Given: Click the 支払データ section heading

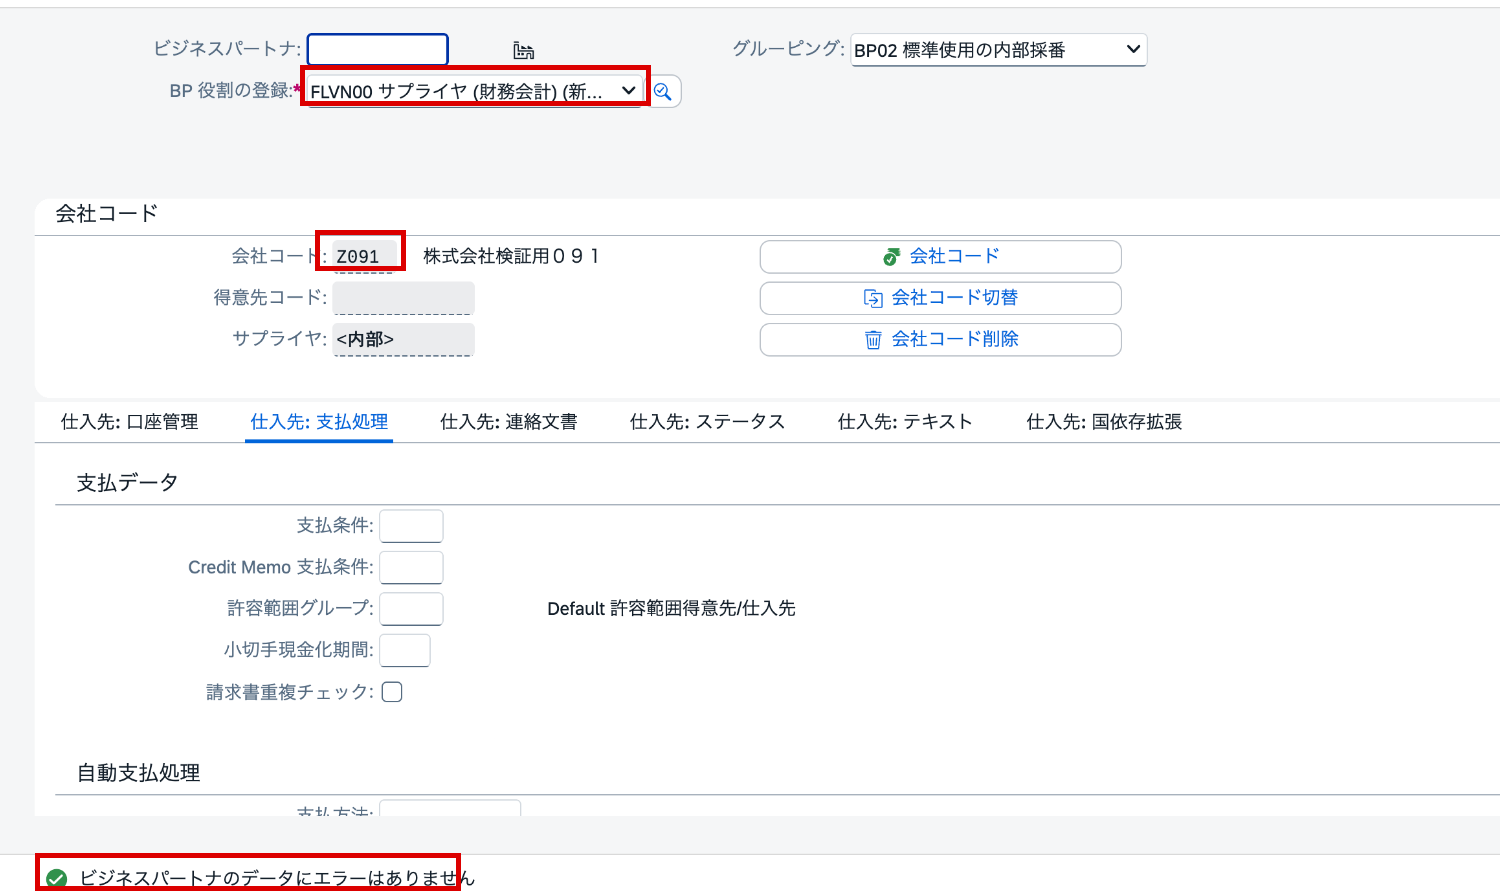Looking at the screenshot, I should [128, 483].
